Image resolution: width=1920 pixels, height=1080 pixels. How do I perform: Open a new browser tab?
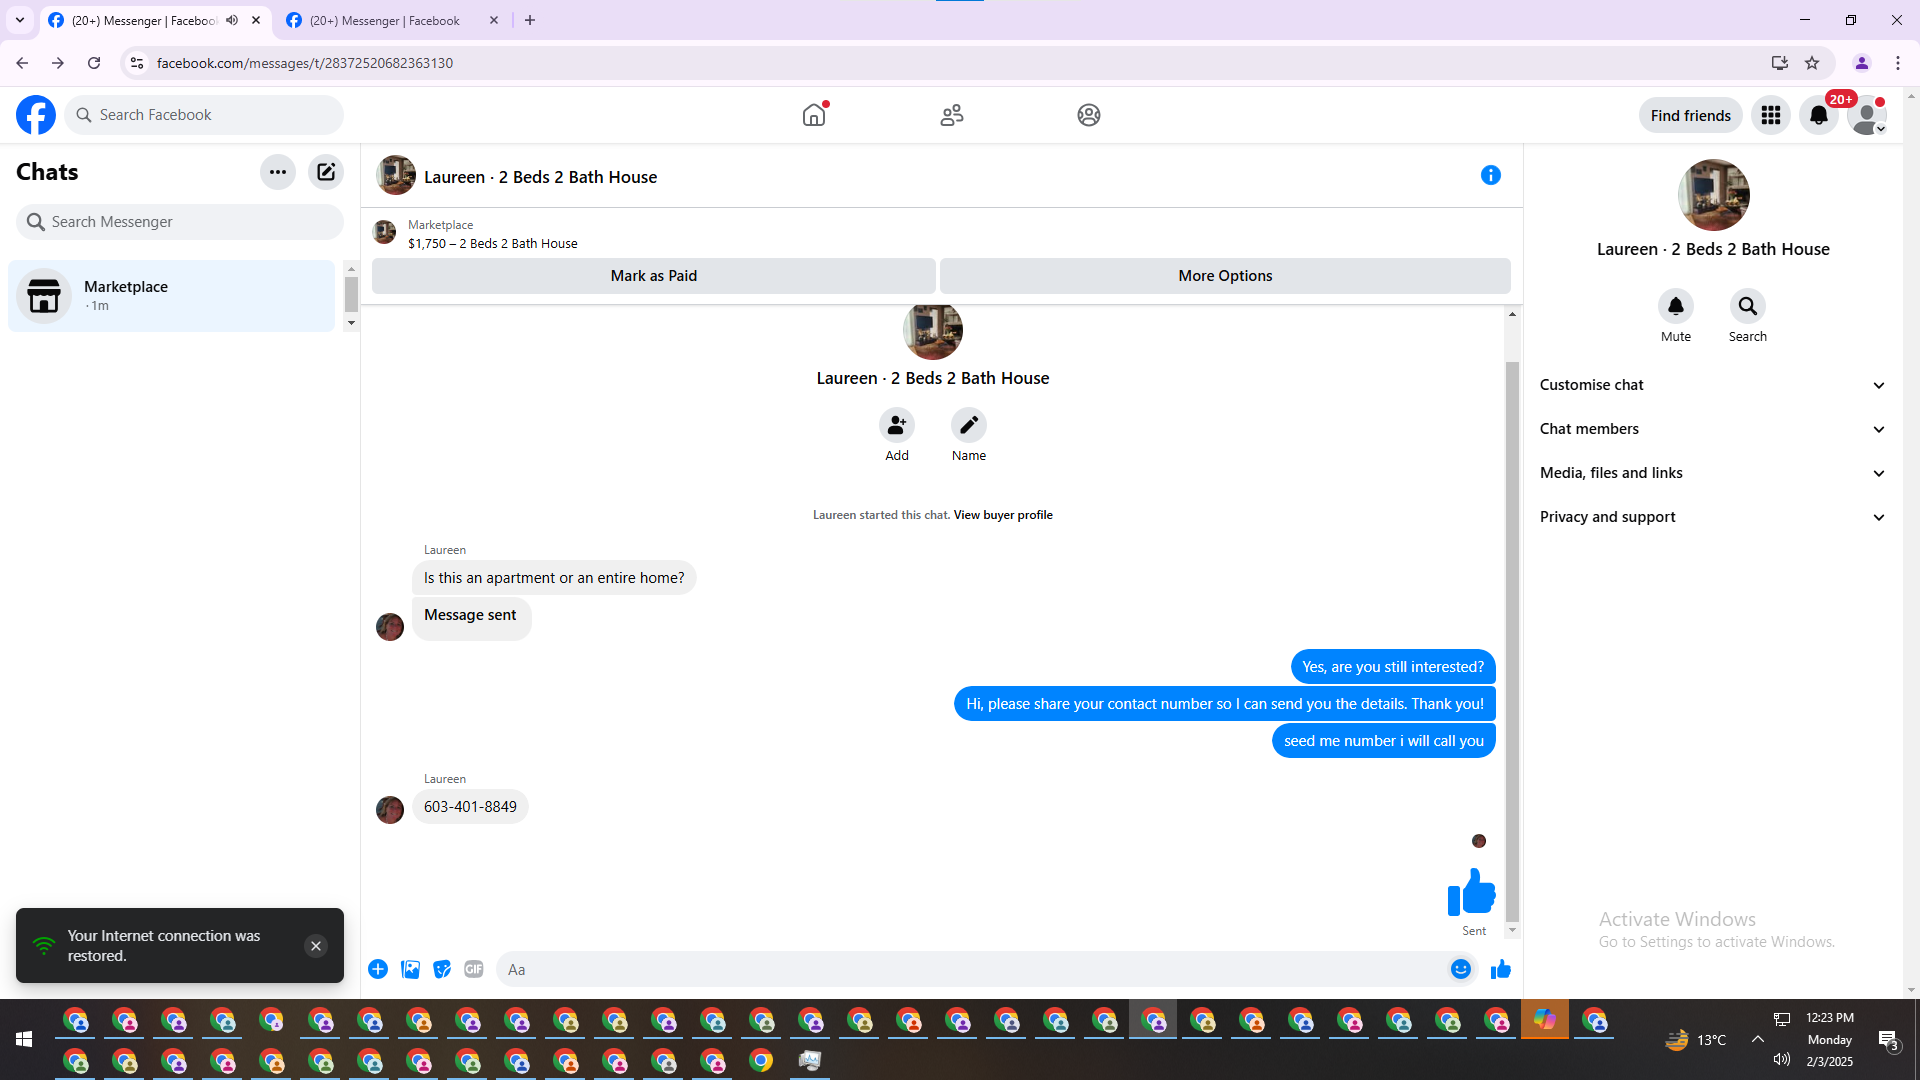tap(530, 20)
